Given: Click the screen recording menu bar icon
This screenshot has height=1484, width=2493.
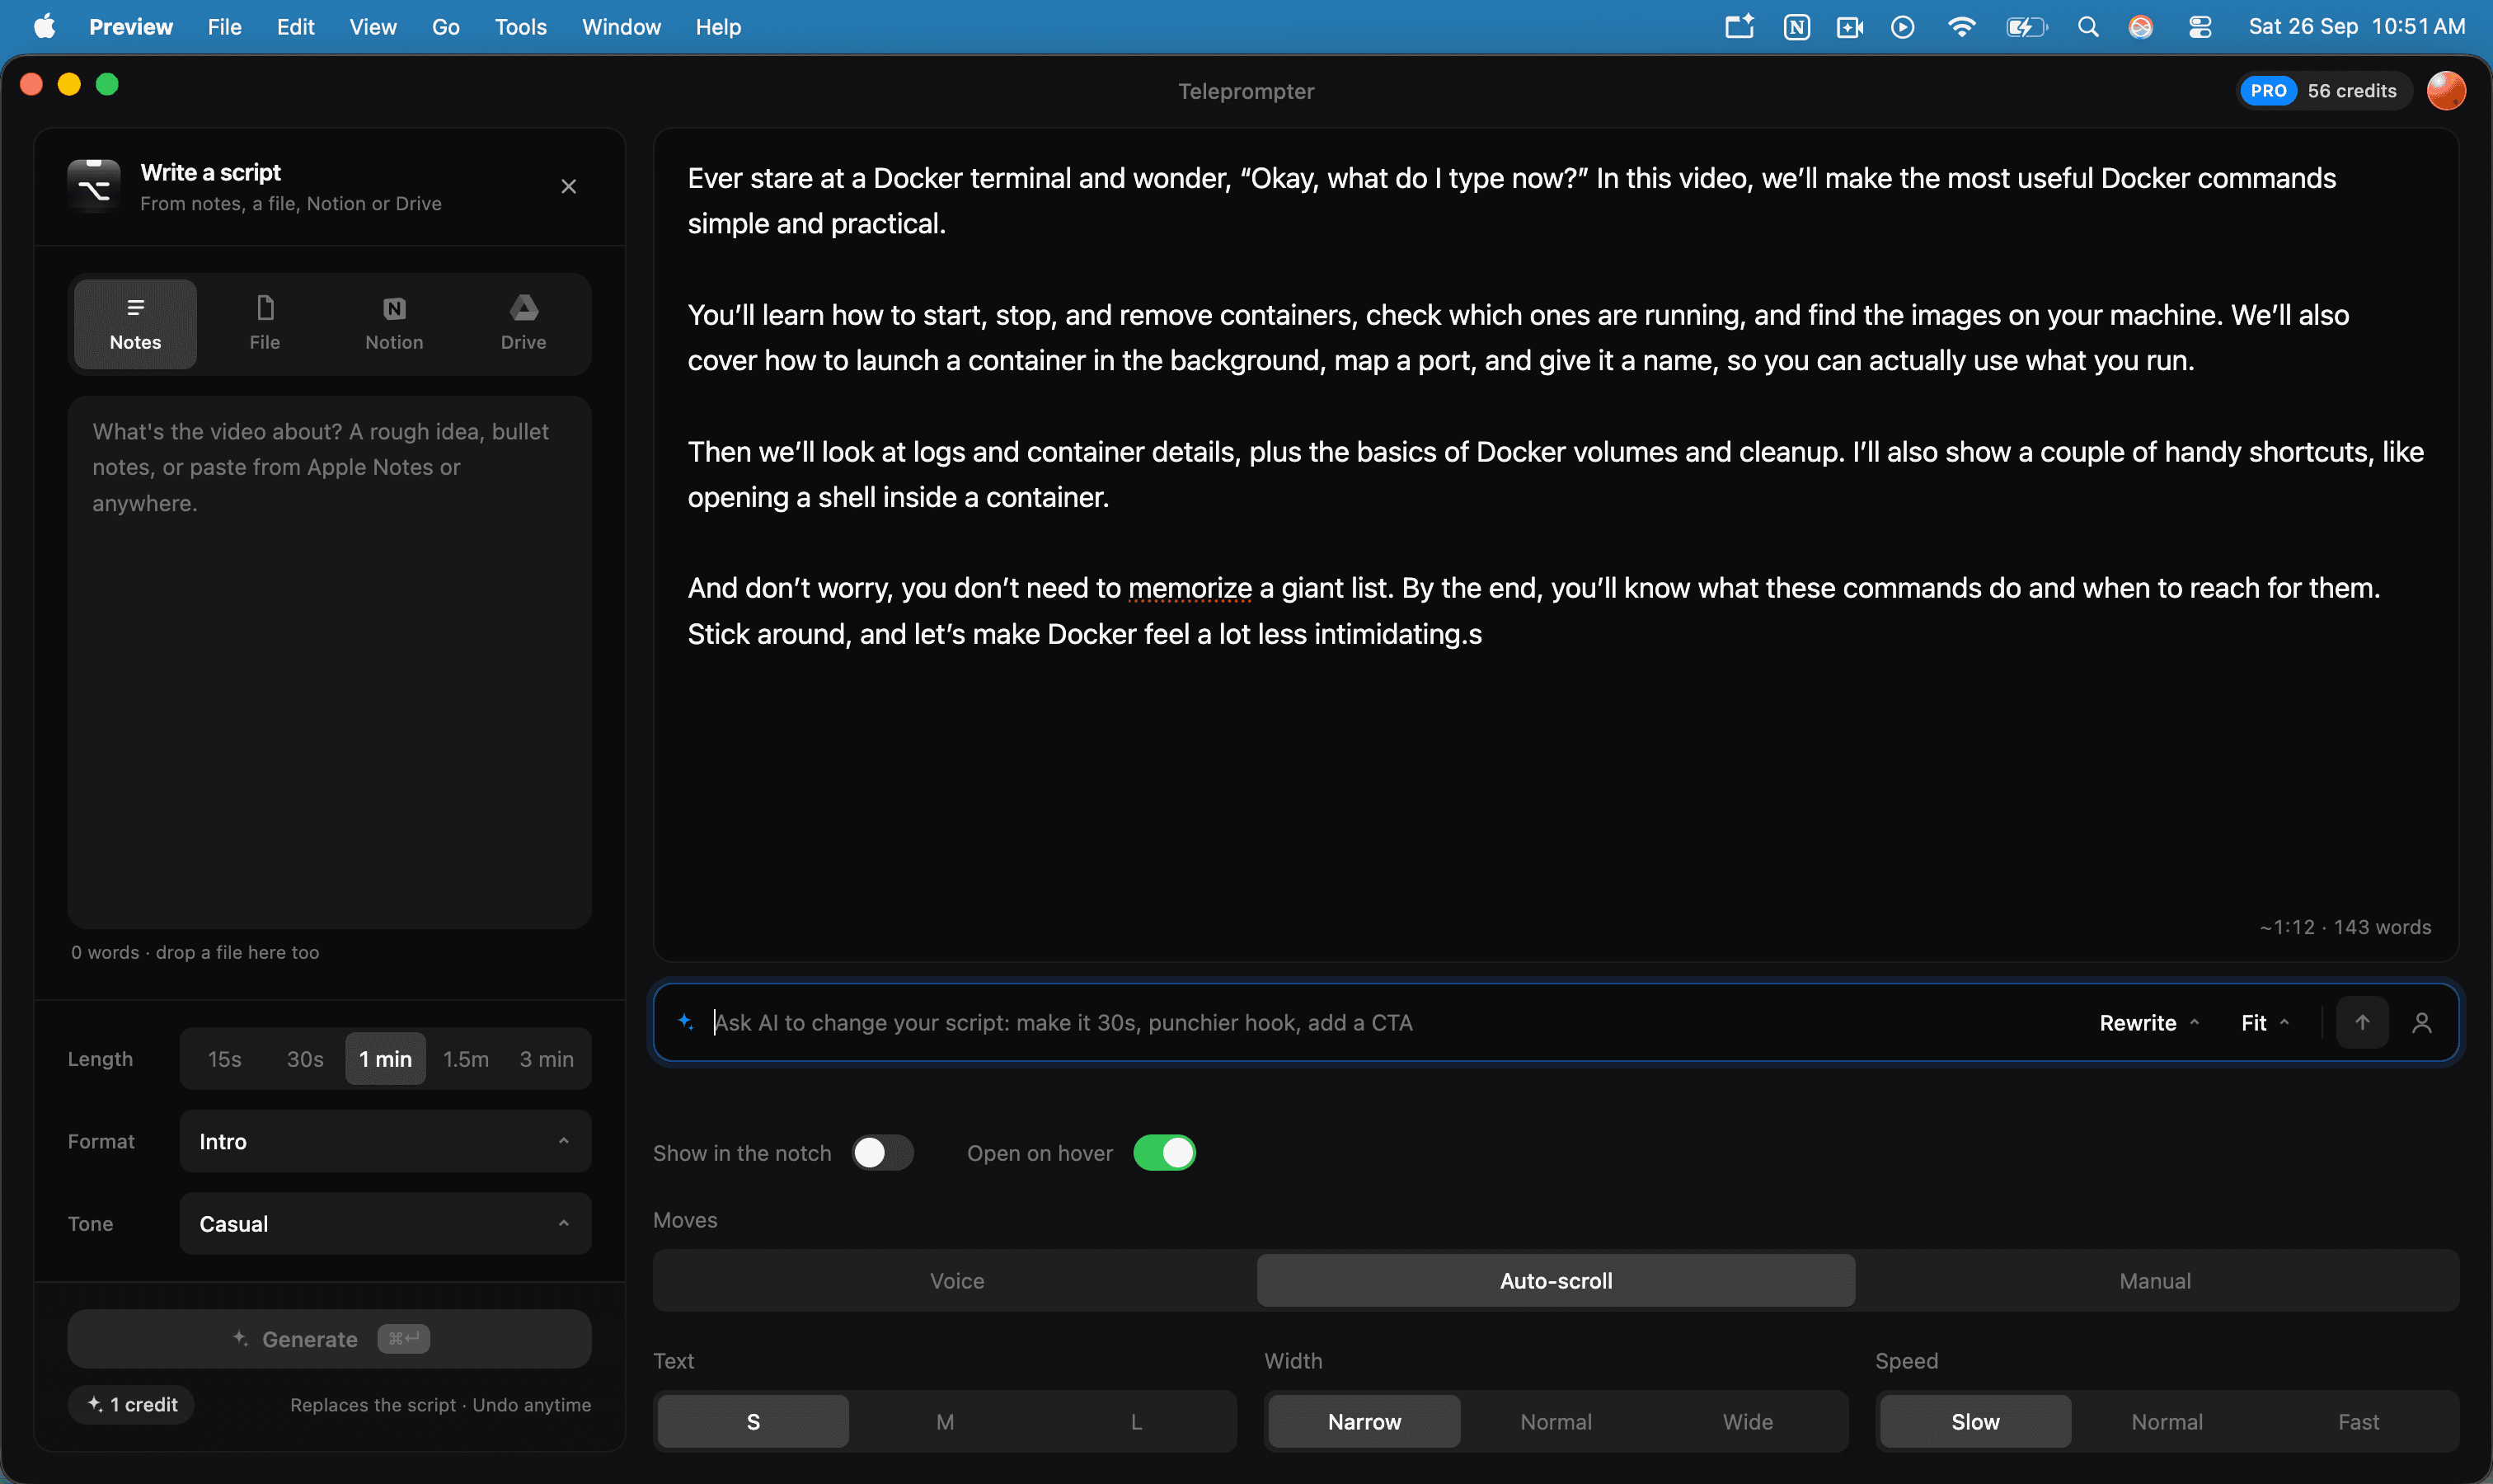Looking at the screenshot, I should pyautogui.click(x=1849, y=27).
